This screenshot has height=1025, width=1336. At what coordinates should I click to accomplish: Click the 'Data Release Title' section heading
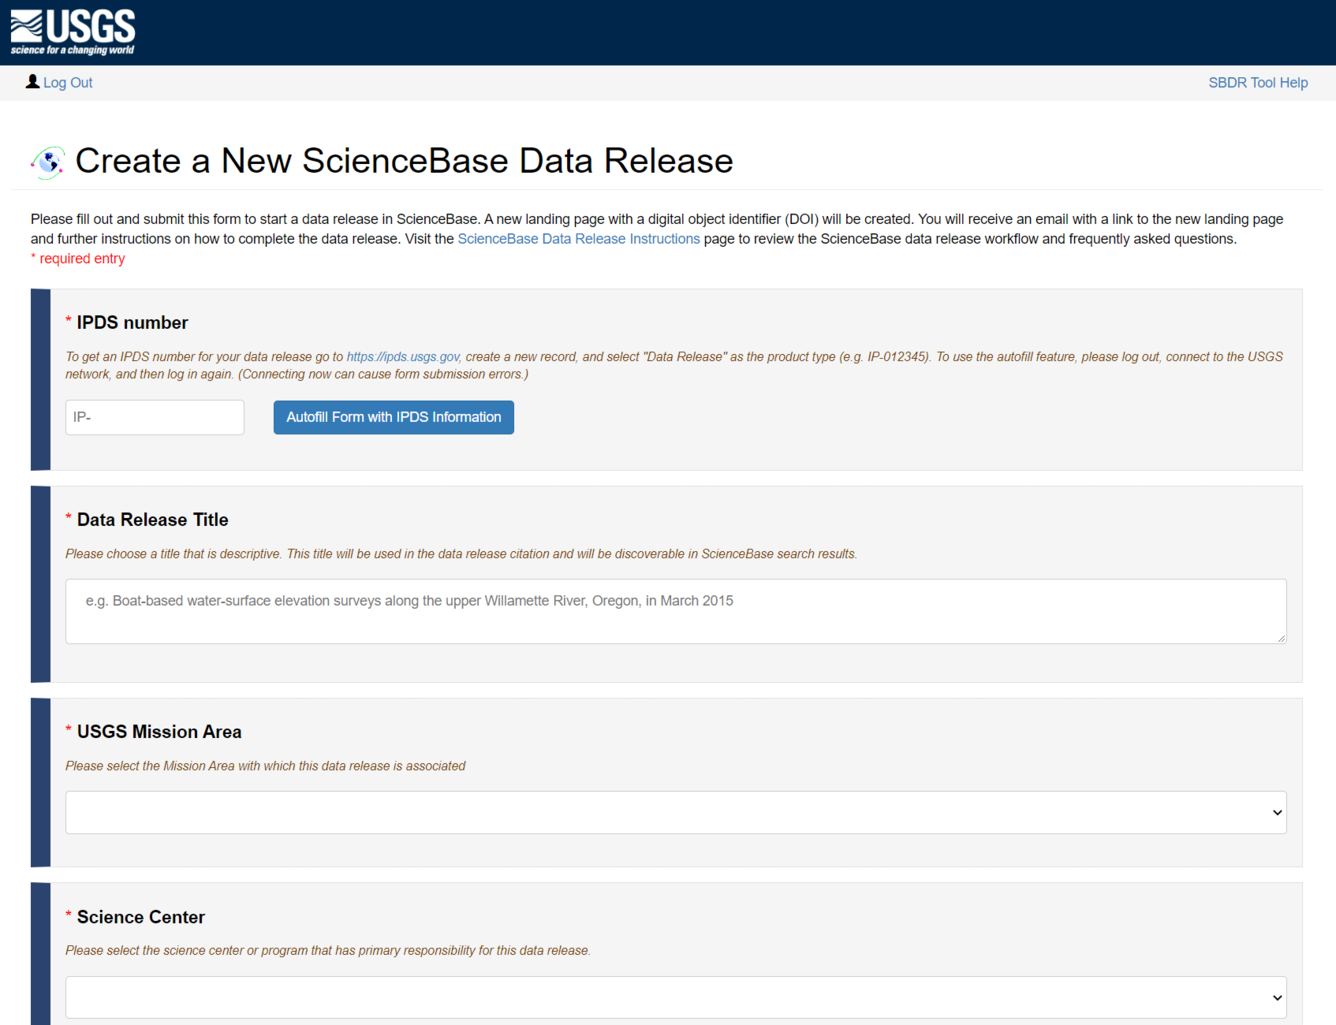click(x=152, y=520)
